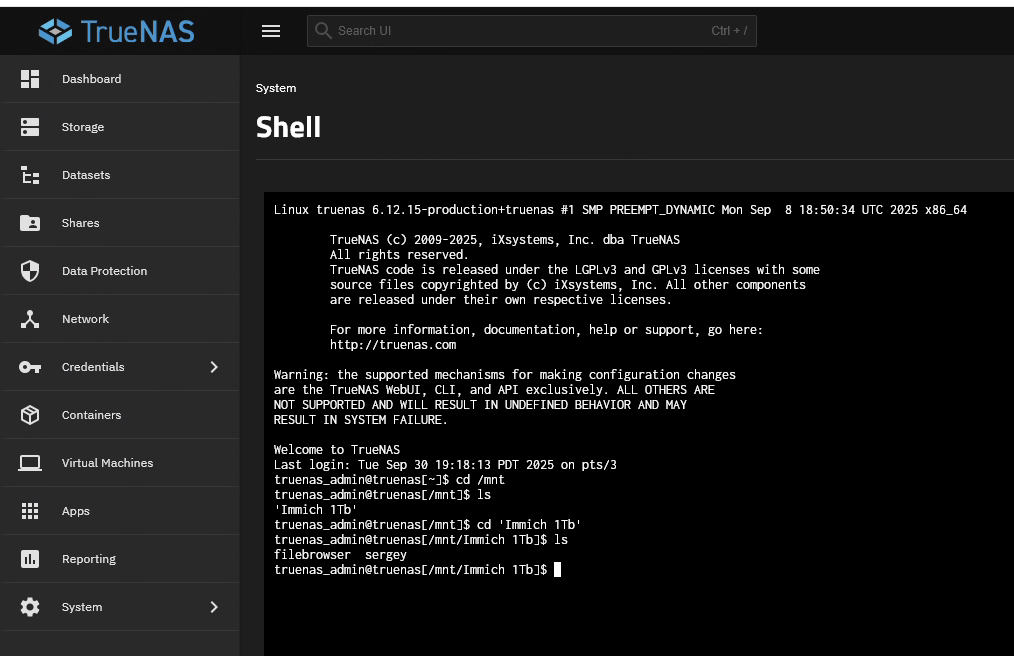Open Data Protection page

(105, 271)
